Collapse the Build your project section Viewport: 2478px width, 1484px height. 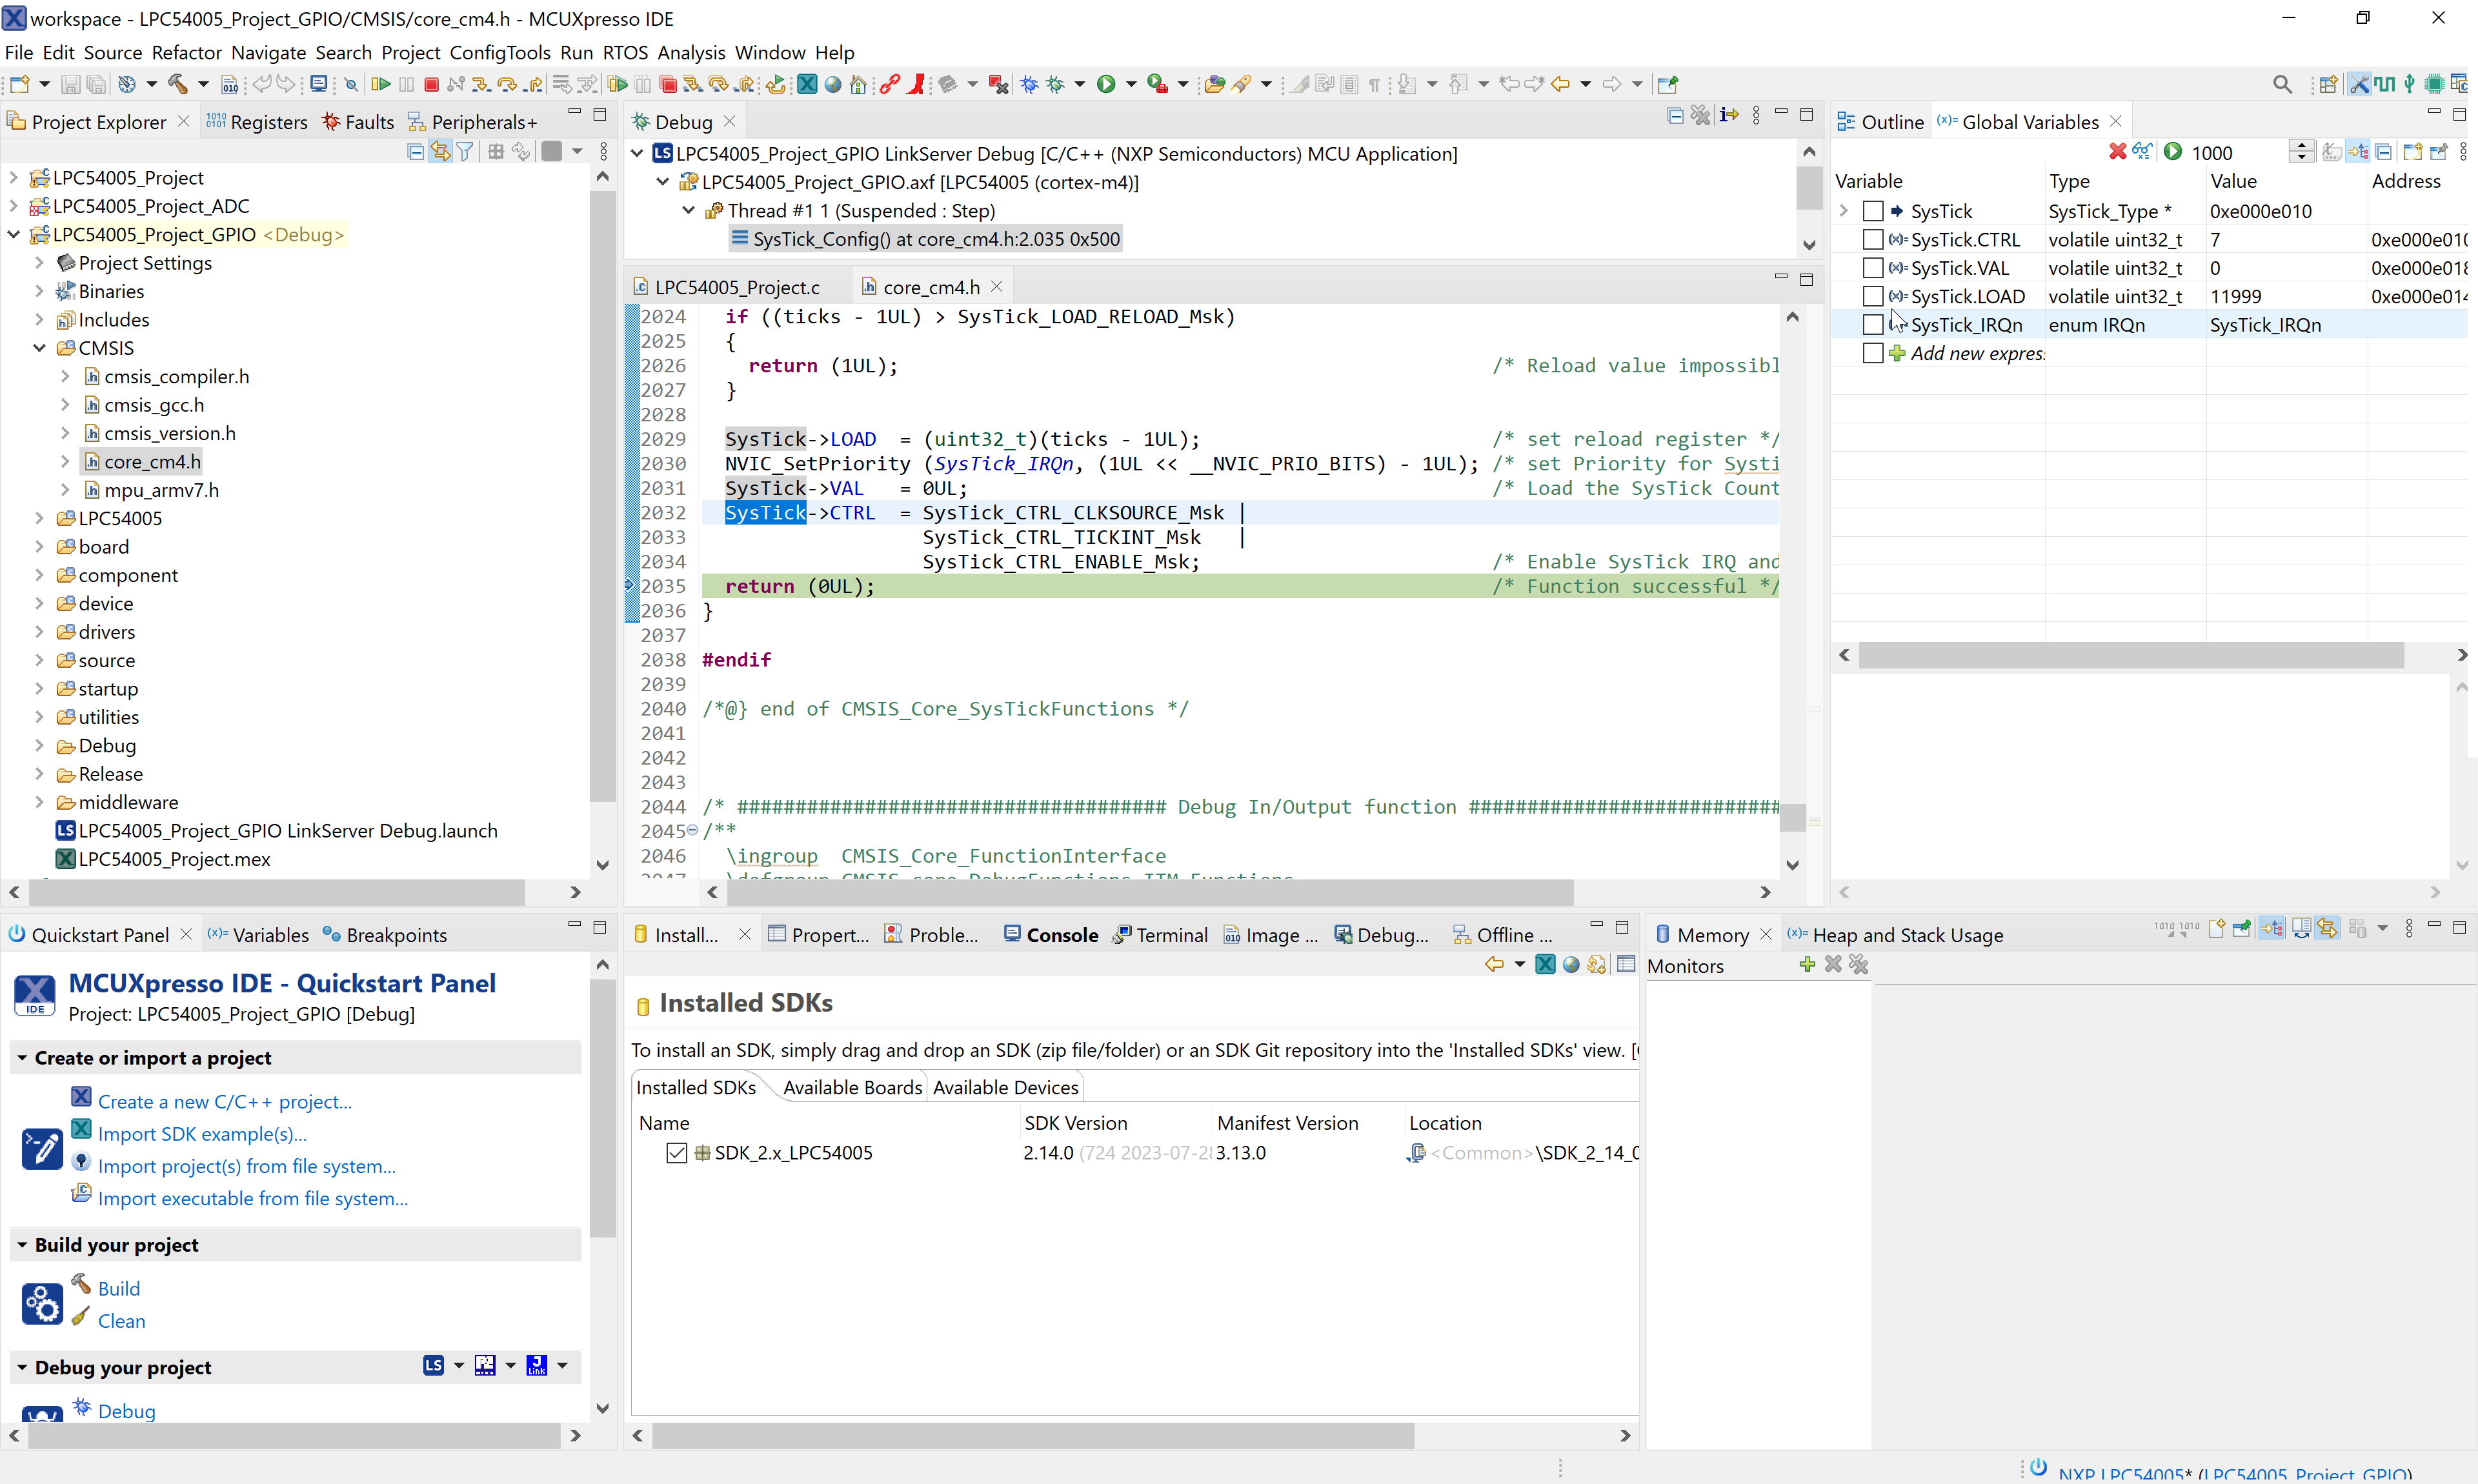pyautogui.click(x=22, y=1245)
